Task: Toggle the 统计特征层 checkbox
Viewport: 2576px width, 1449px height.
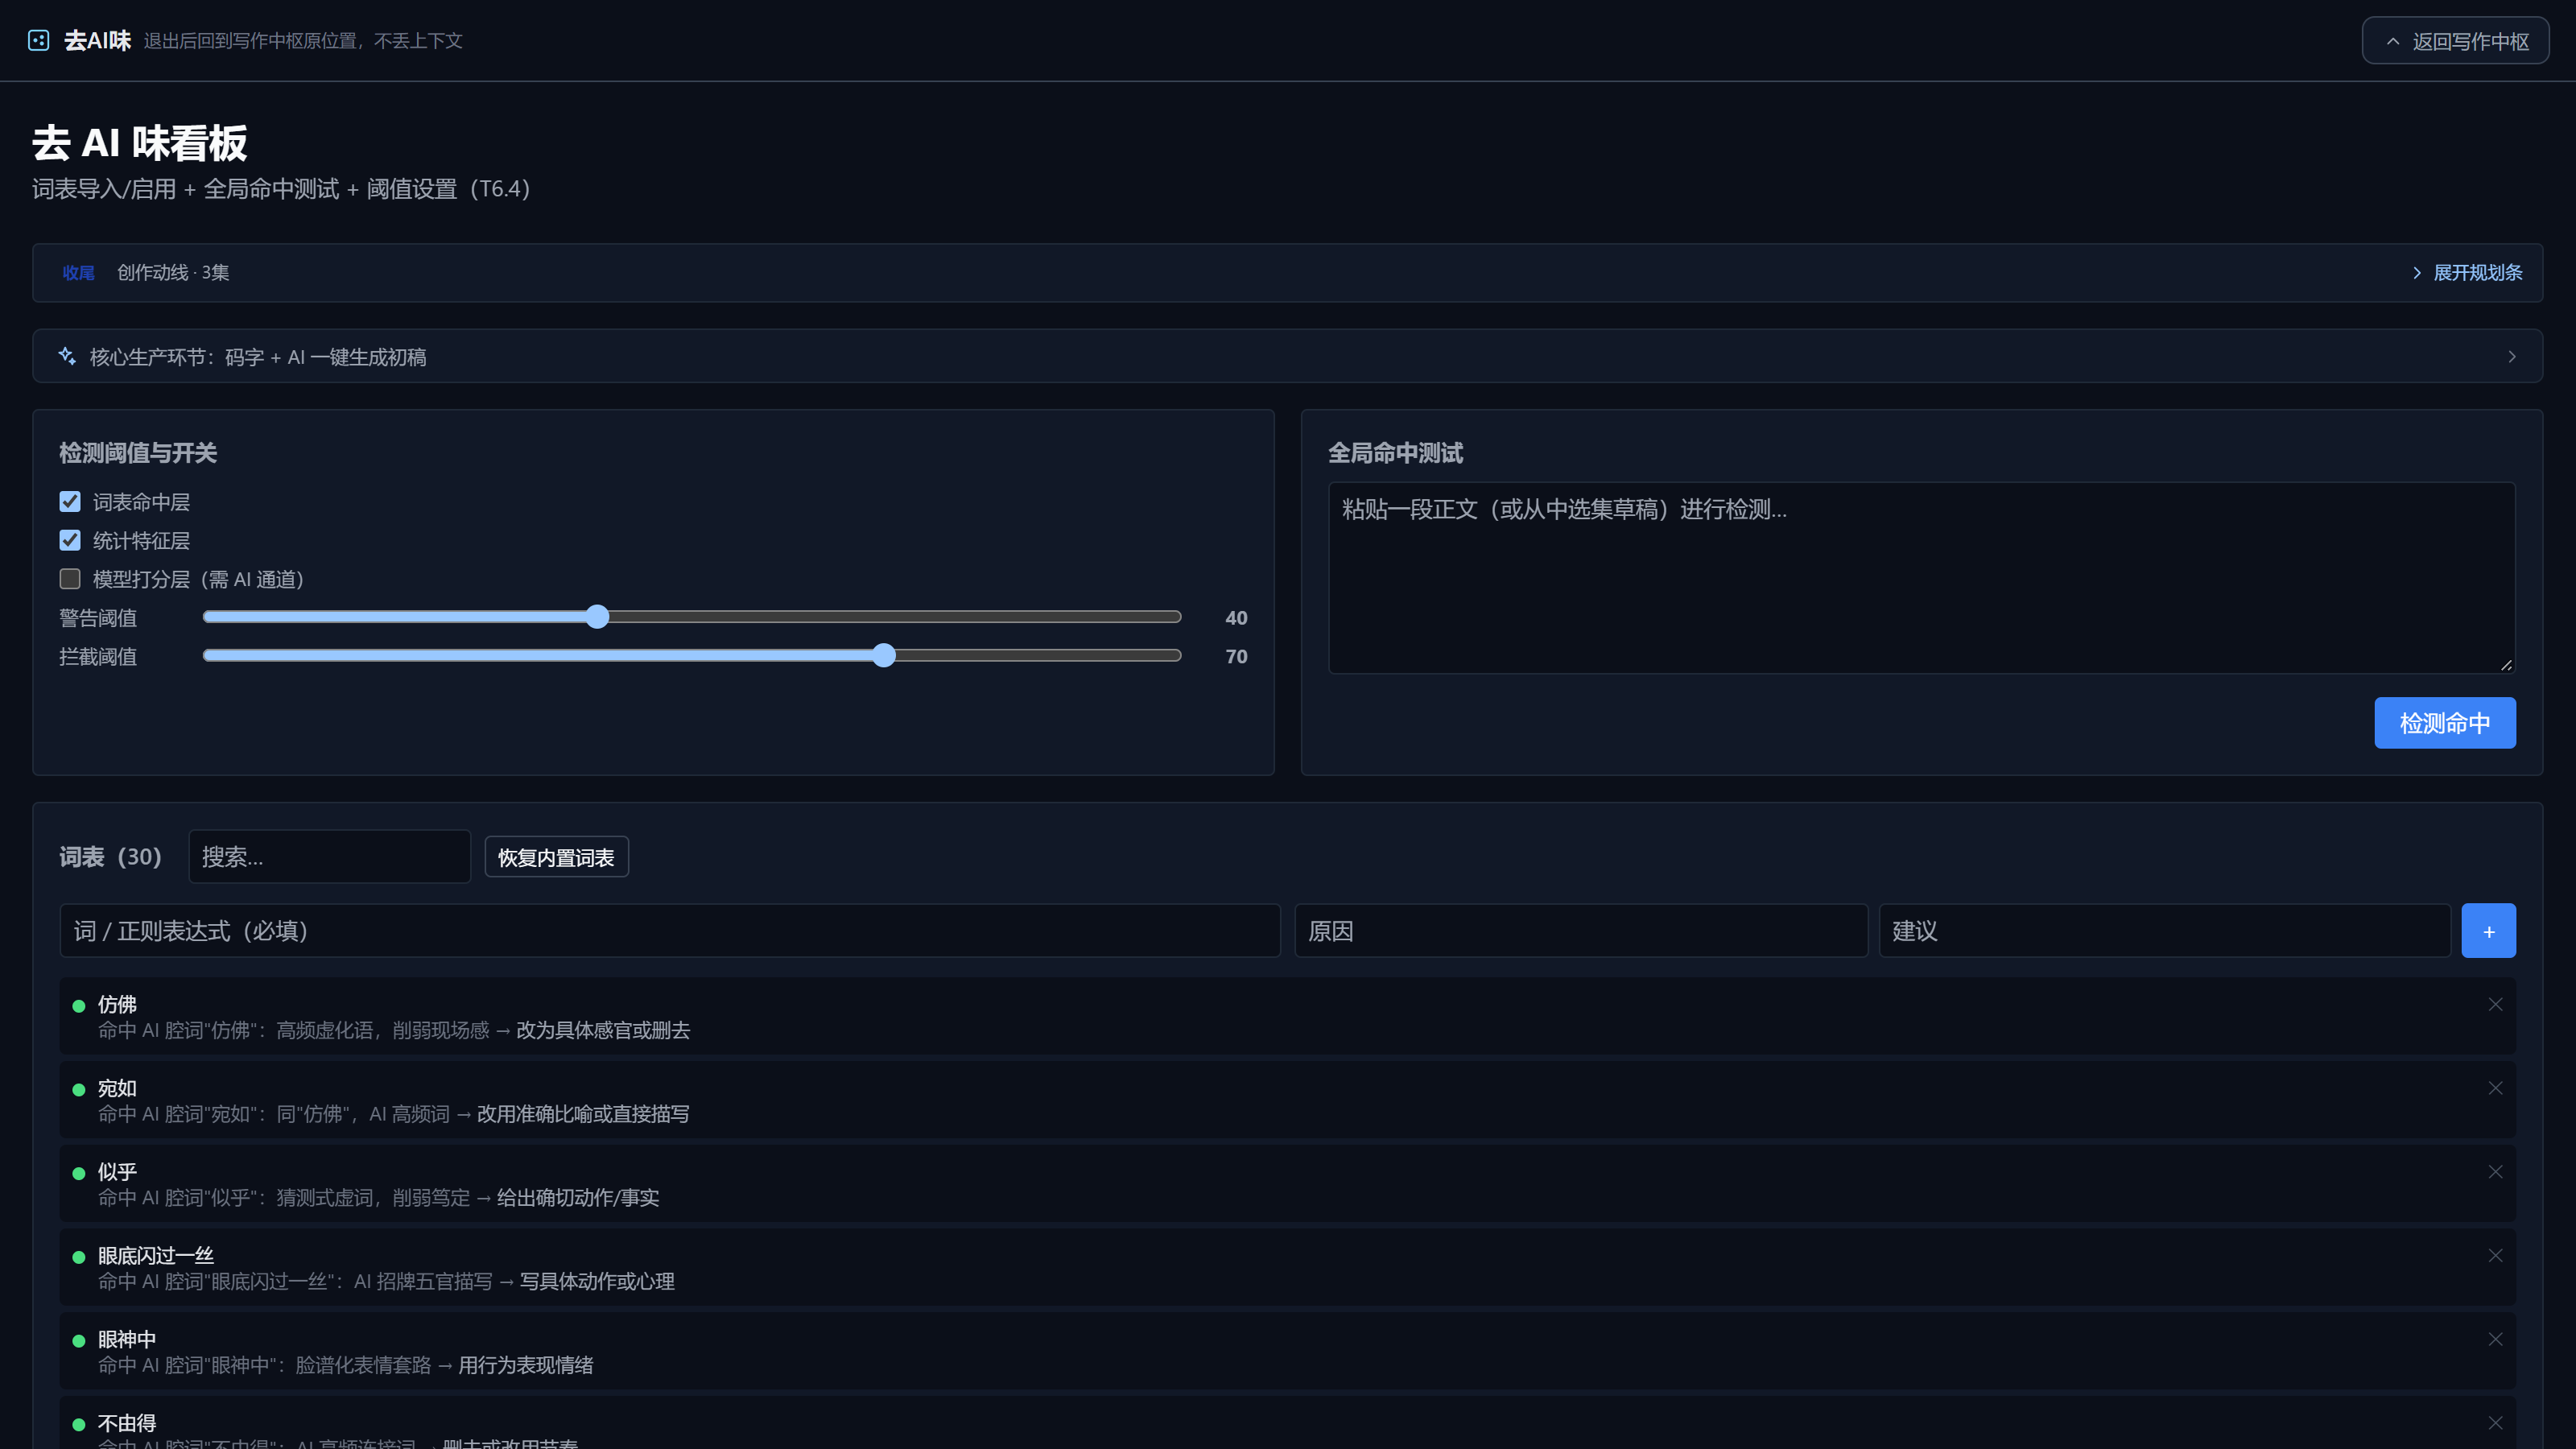Action: point(70,540)
